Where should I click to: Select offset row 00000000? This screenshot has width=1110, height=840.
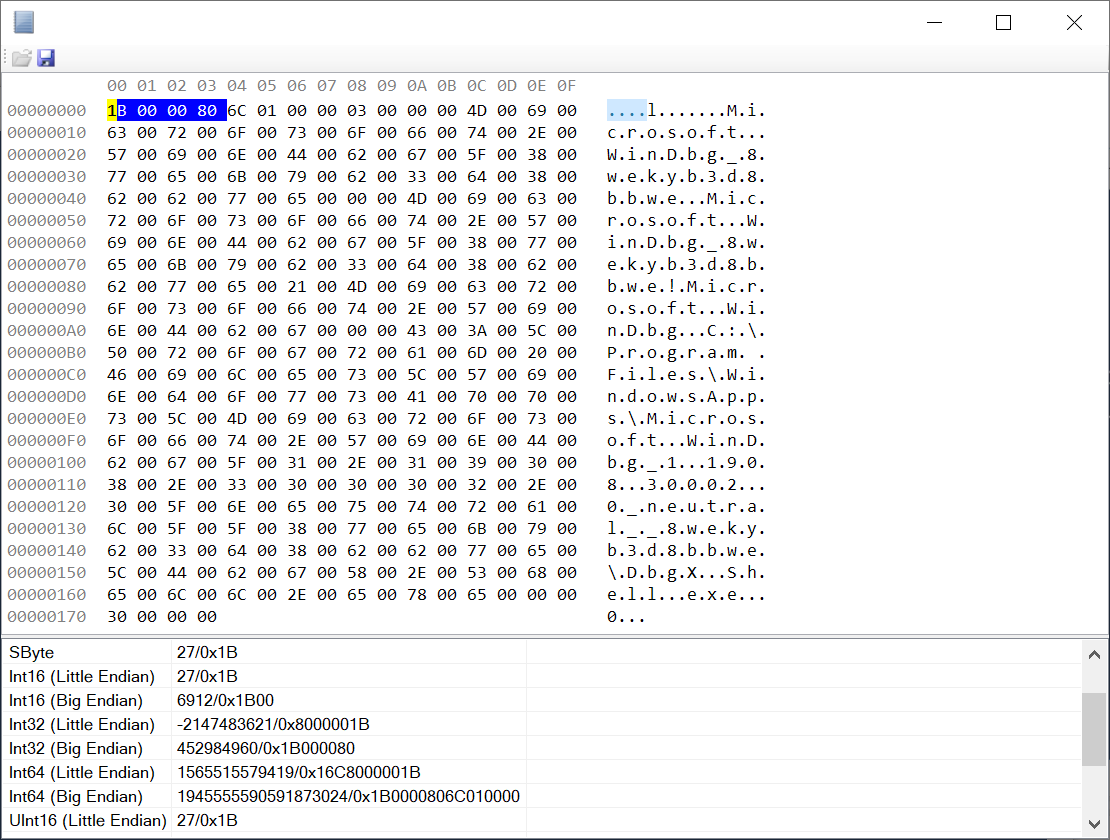[47, 111]
